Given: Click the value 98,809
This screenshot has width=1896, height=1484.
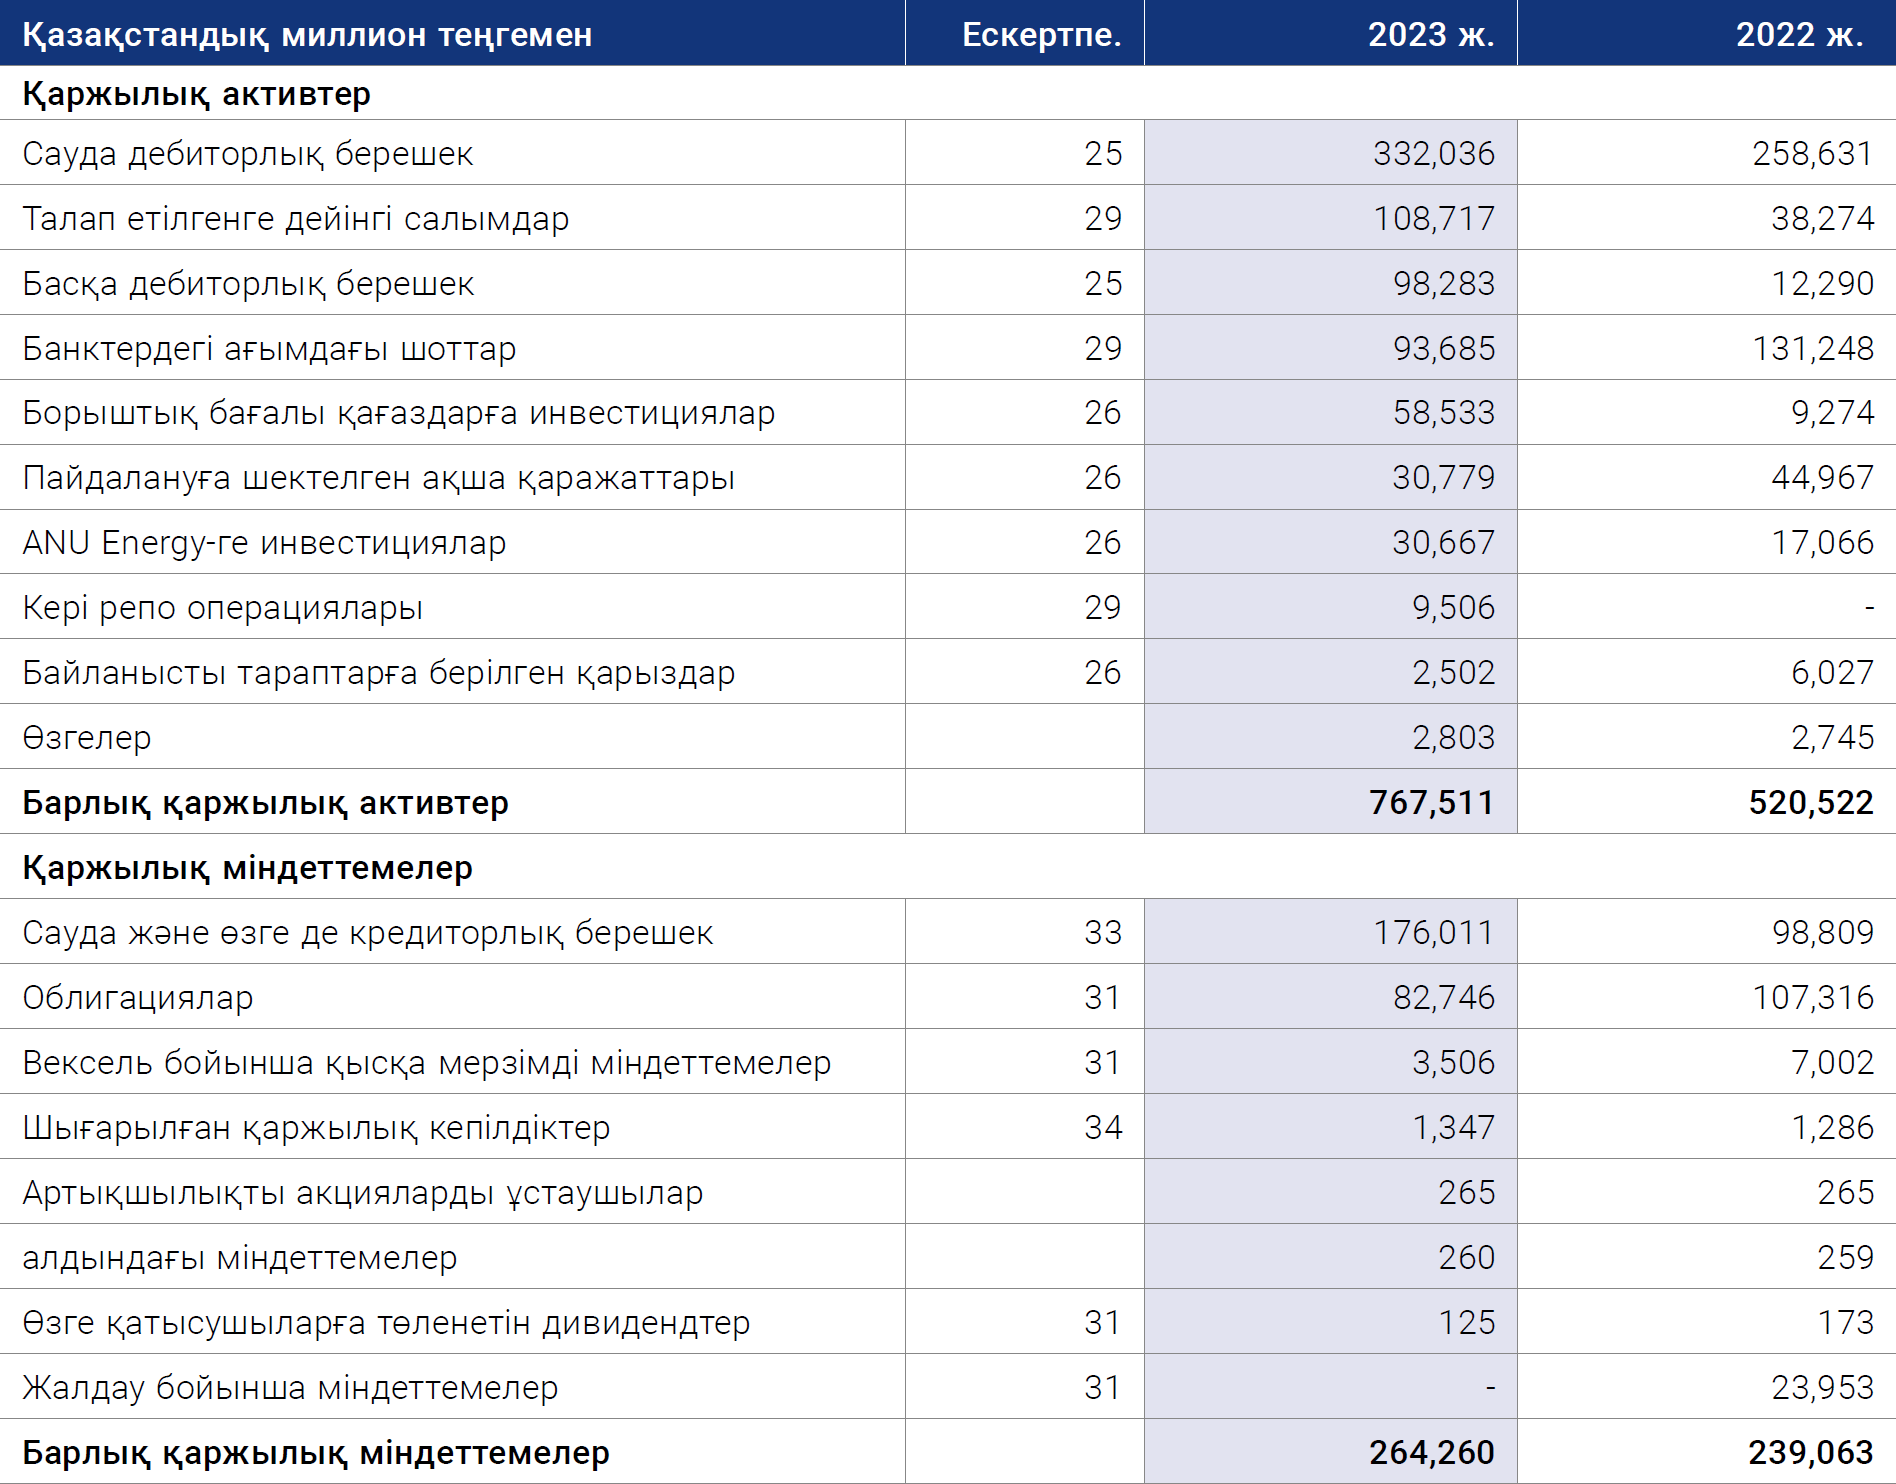Looking at the screenshot, I should (x=1822, y=933).
